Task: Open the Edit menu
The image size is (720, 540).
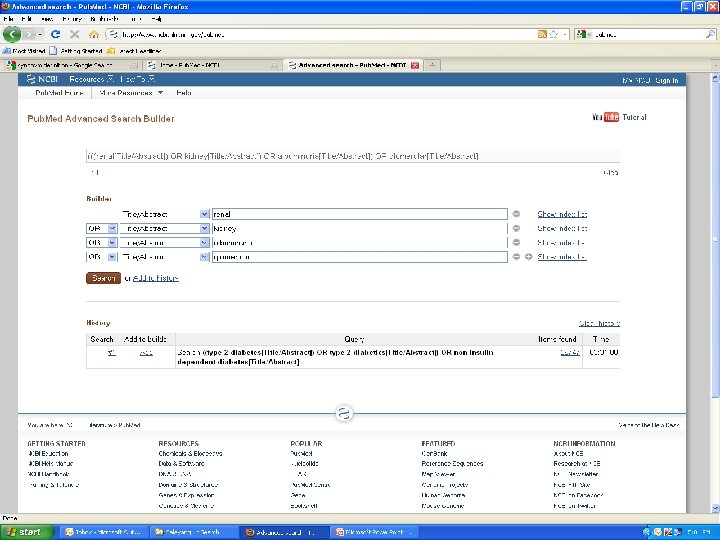Action: coord(26,19)
